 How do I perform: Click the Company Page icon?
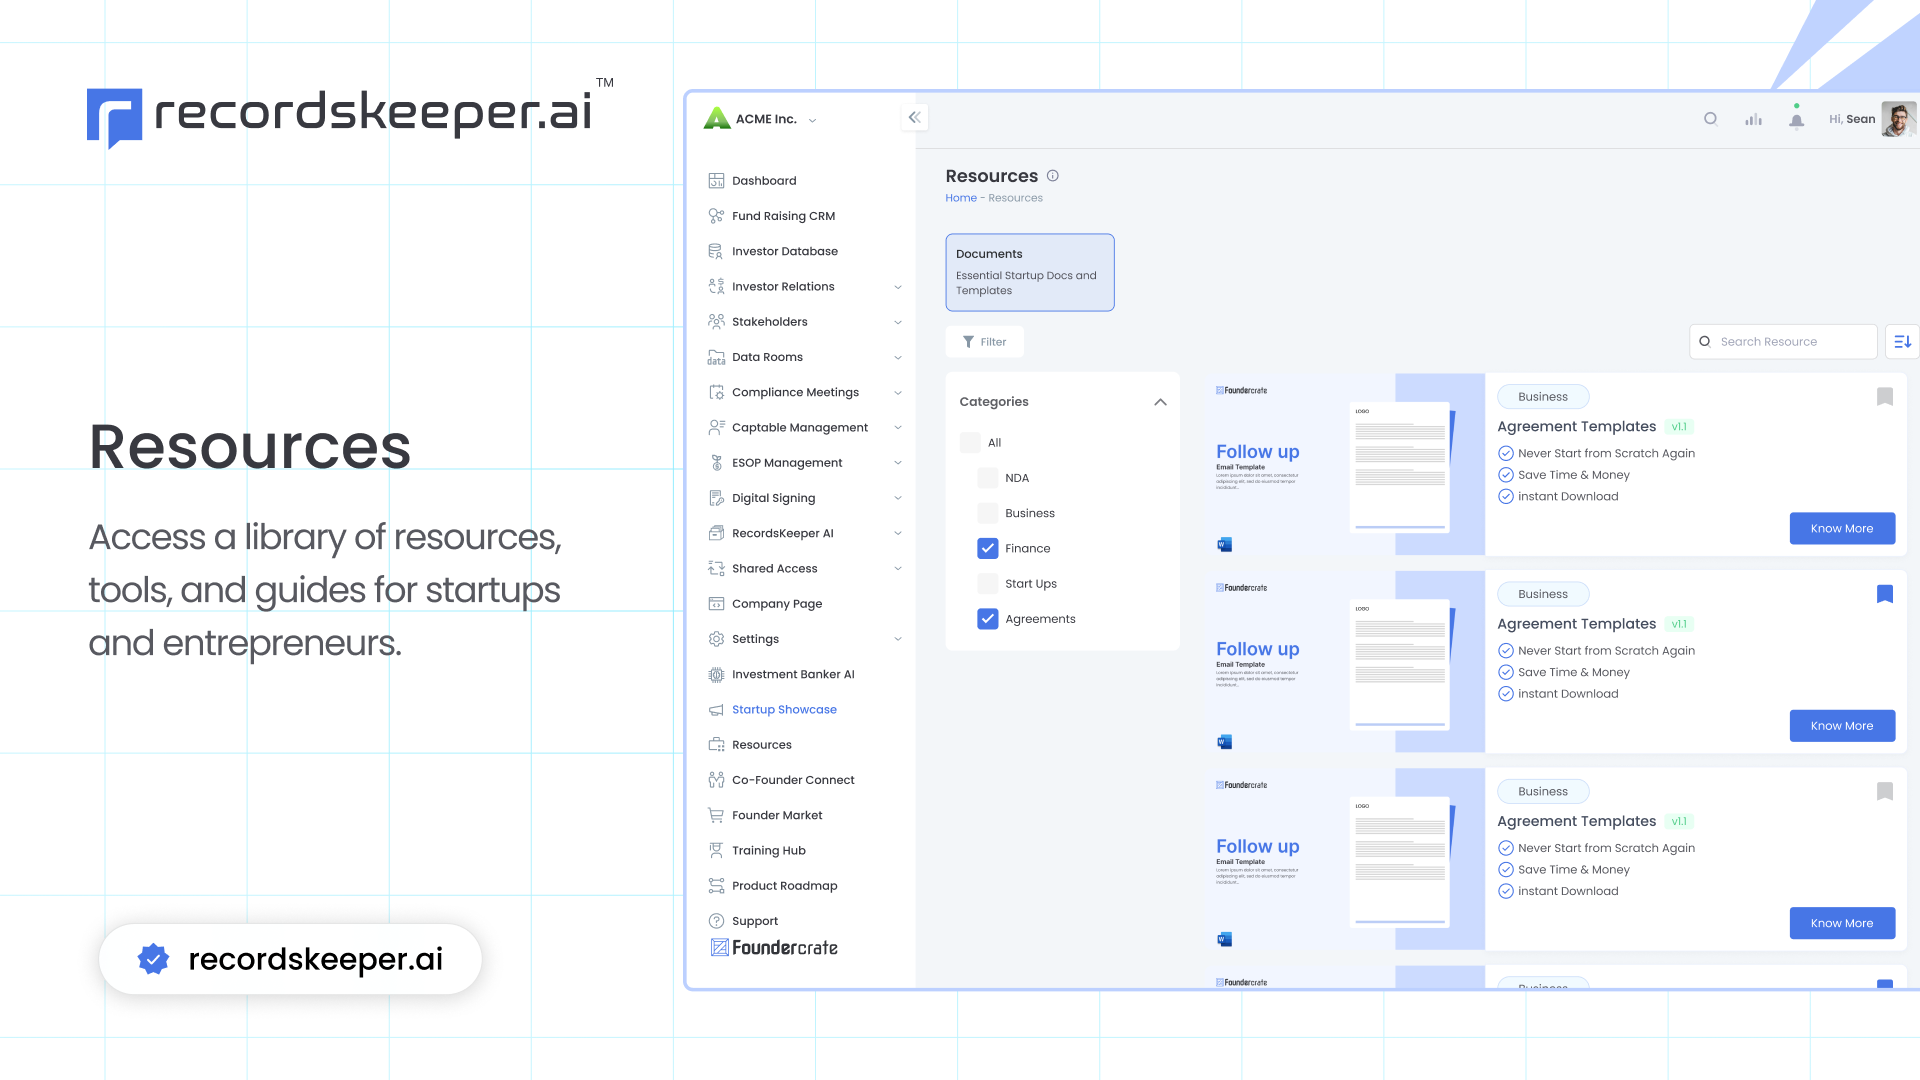point(716,604)
